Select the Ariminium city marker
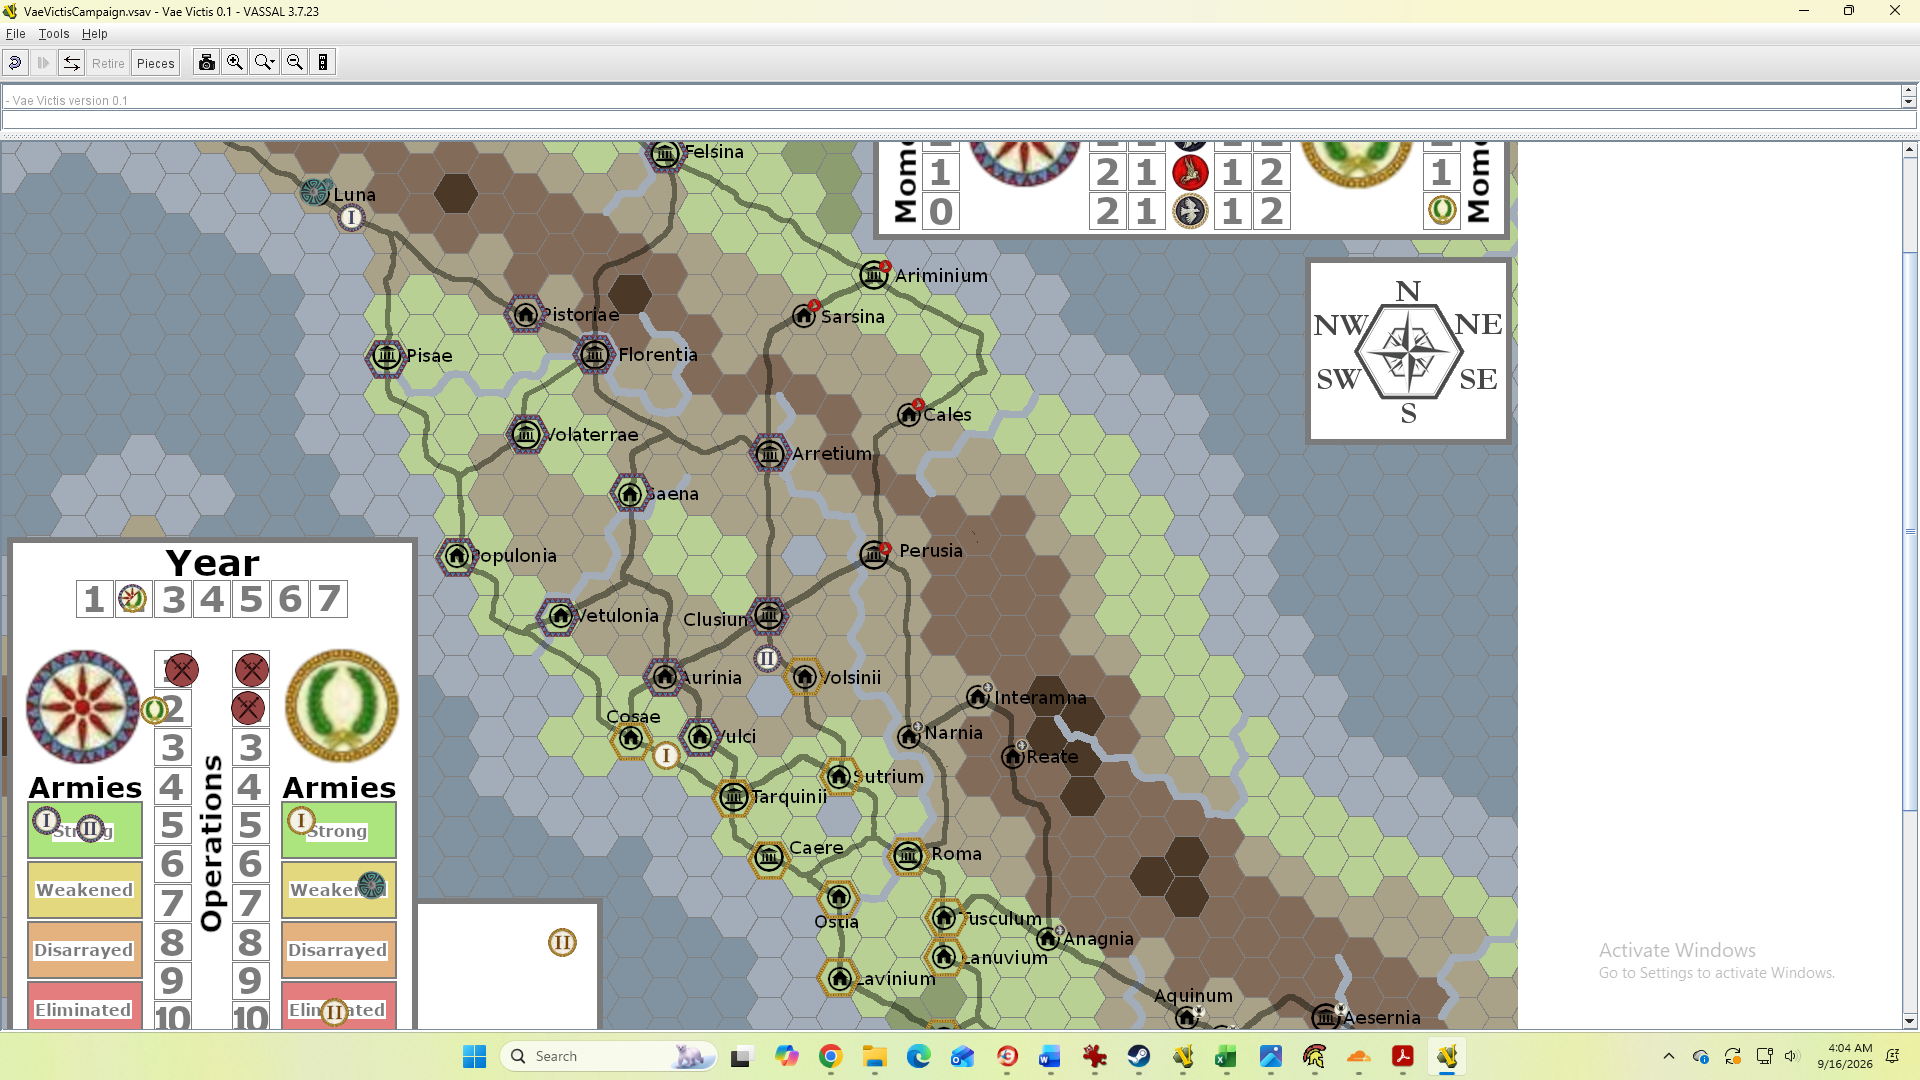1920x1080 pixels. tap(874, 275)
